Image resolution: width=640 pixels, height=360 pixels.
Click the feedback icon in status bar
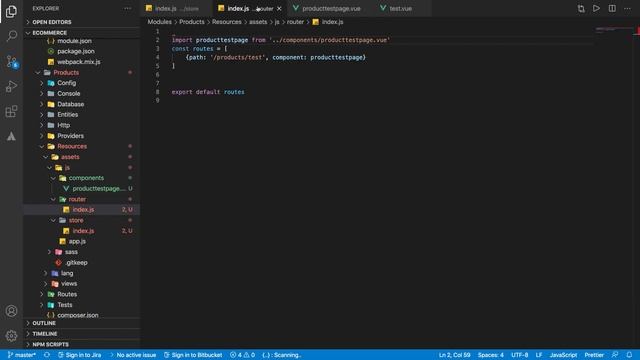pyautogui.click(x=615, y=355)
